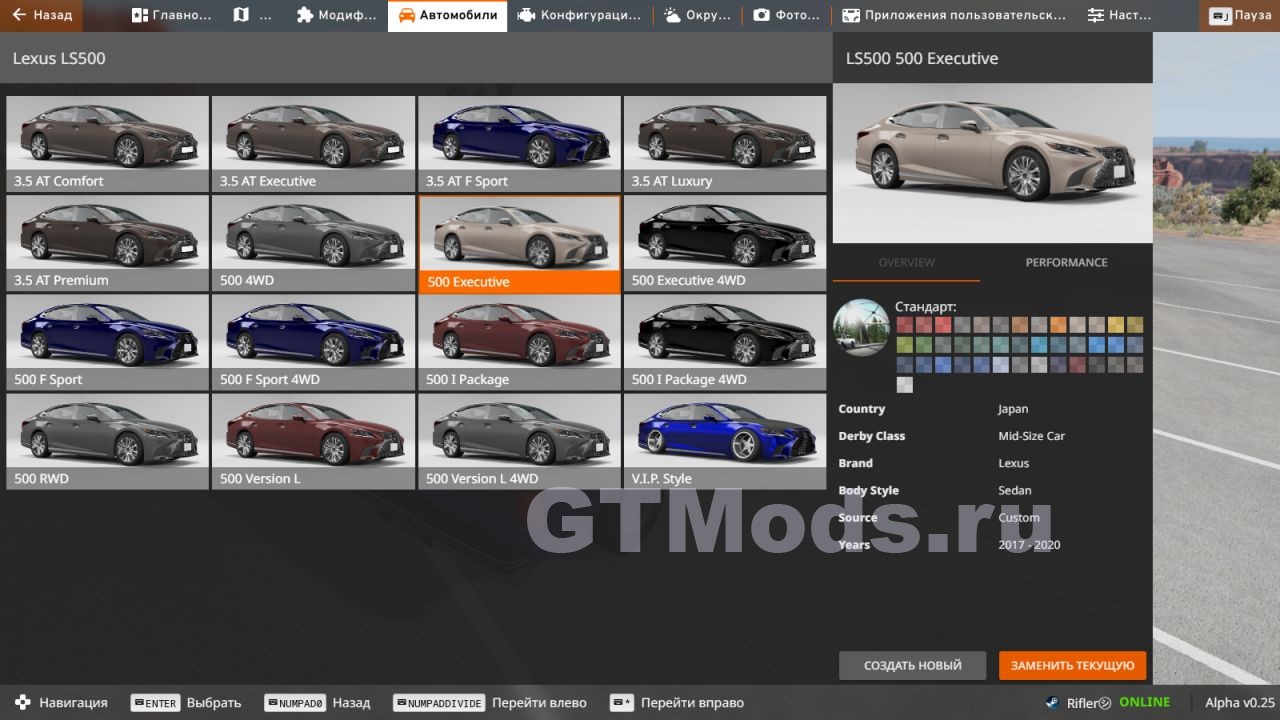Choose the 500 Version L car
1280x720 pixels.
pyautogui.click(x=313, y=441)
